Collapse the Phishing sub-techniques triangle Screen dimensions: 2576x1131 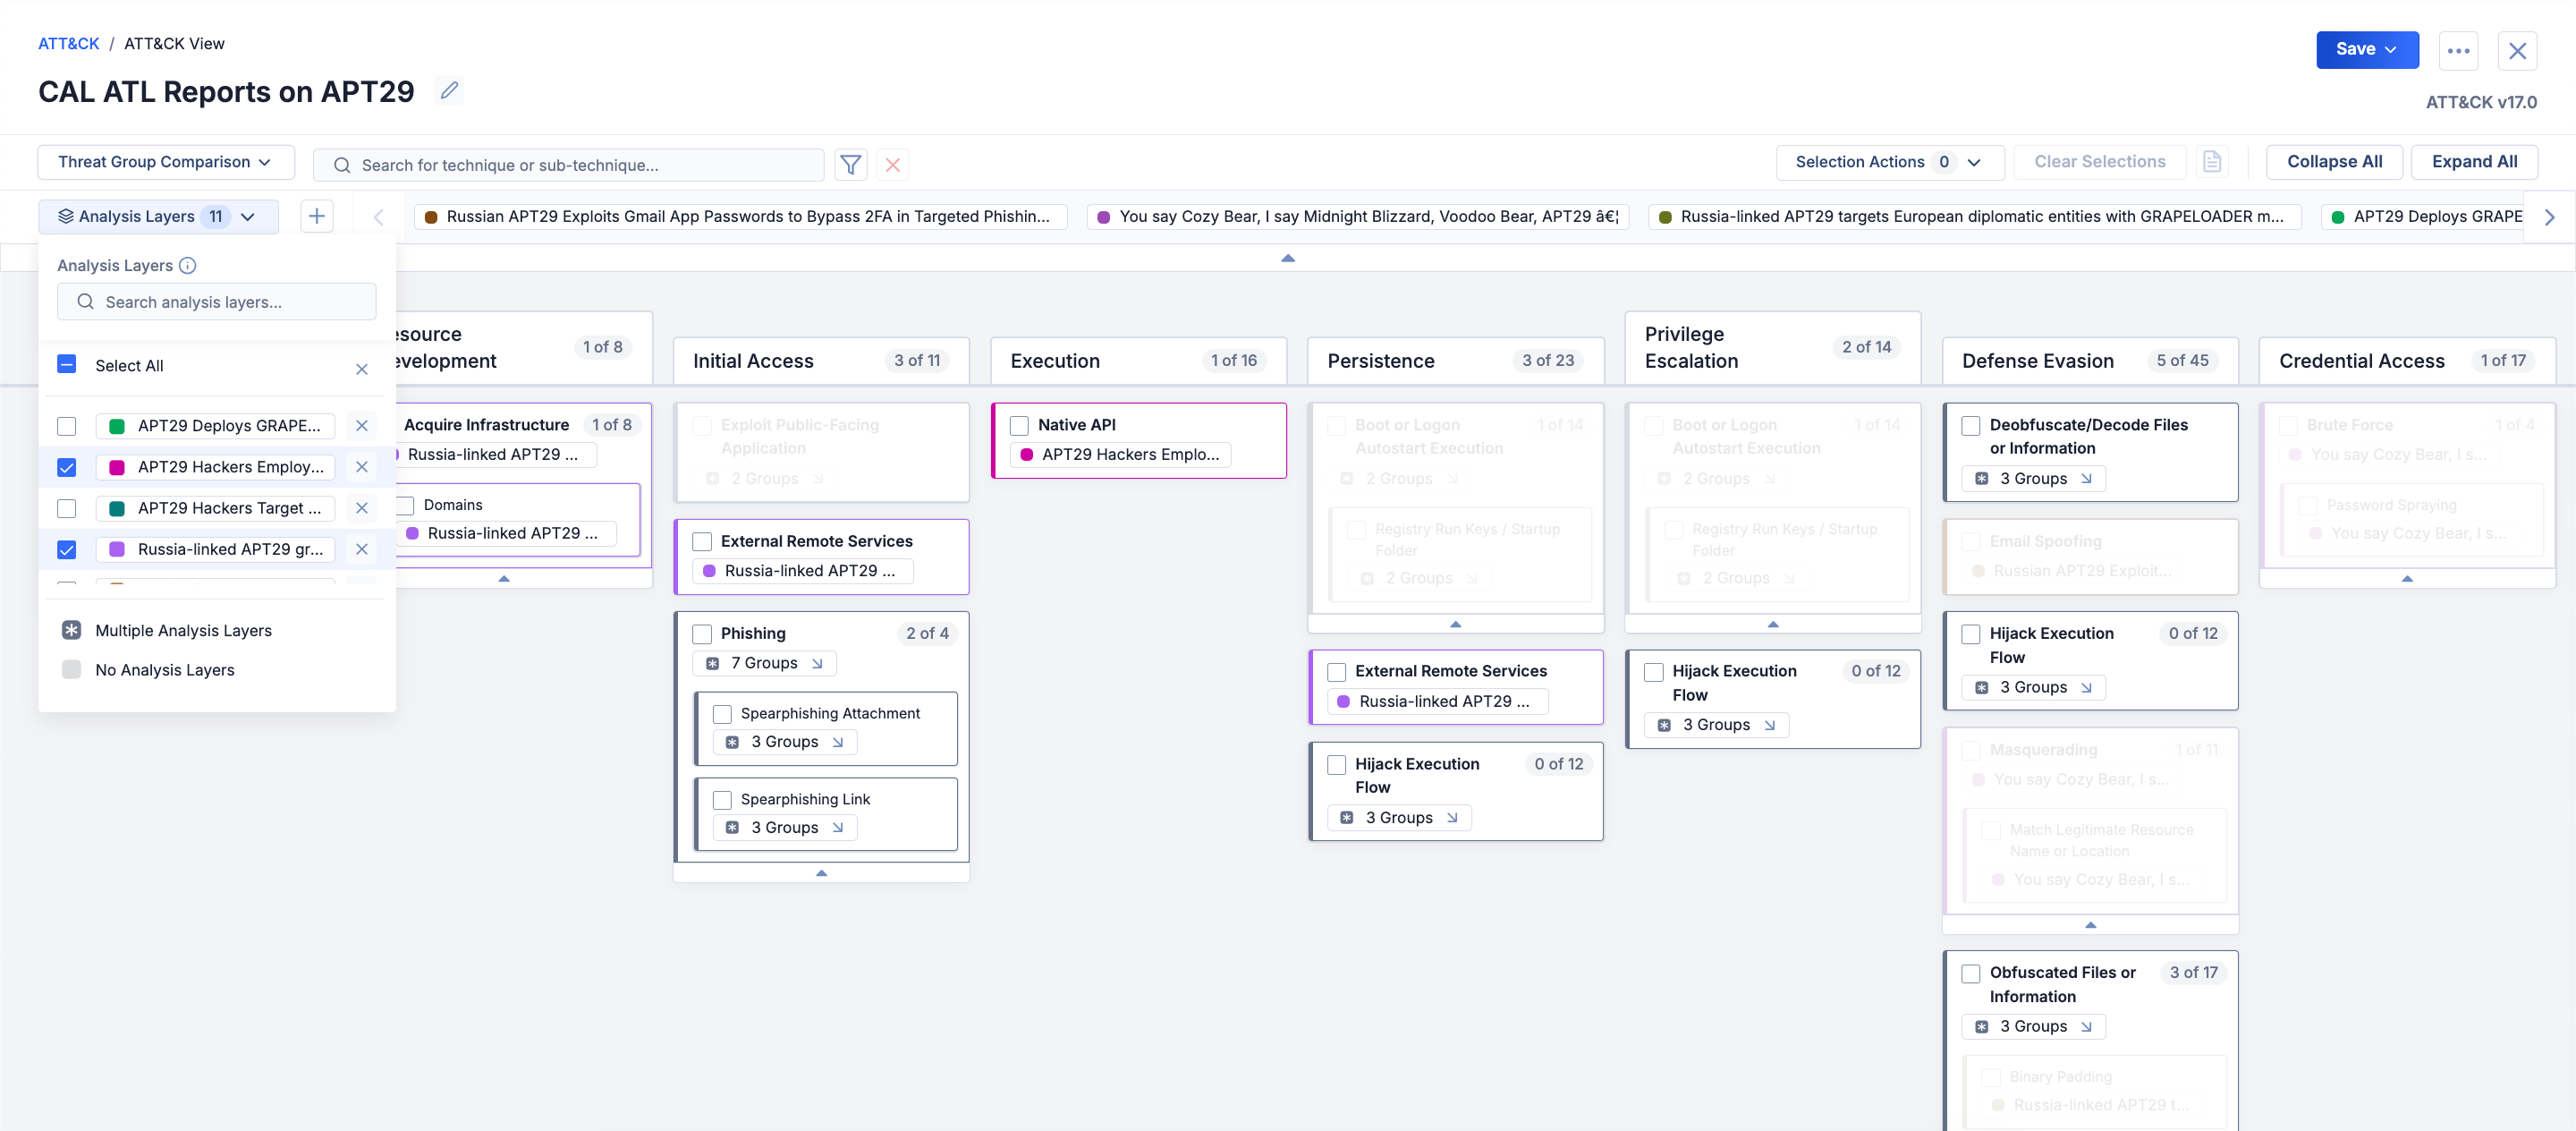[x=821, y=872]
